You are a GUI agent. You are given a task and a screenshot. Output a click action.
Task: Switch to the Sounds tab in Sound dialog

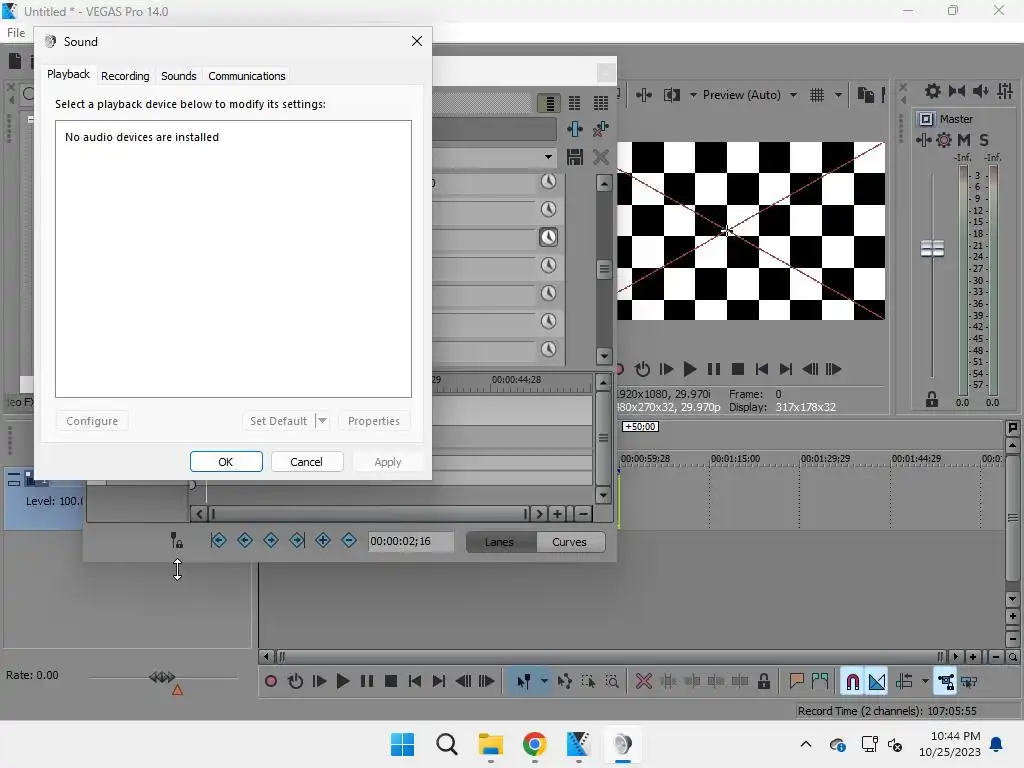pos(178,76)
